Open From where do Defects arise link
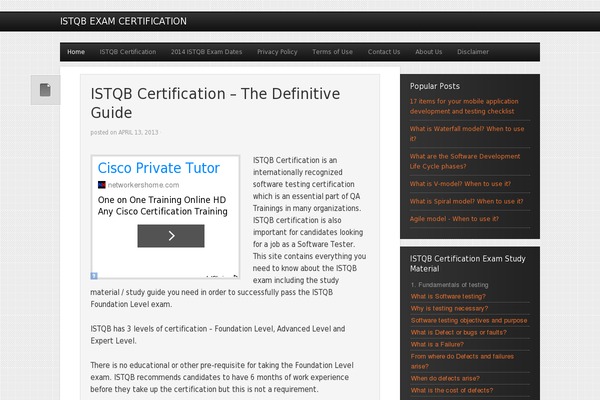600x400 pixels. (462, 361)
